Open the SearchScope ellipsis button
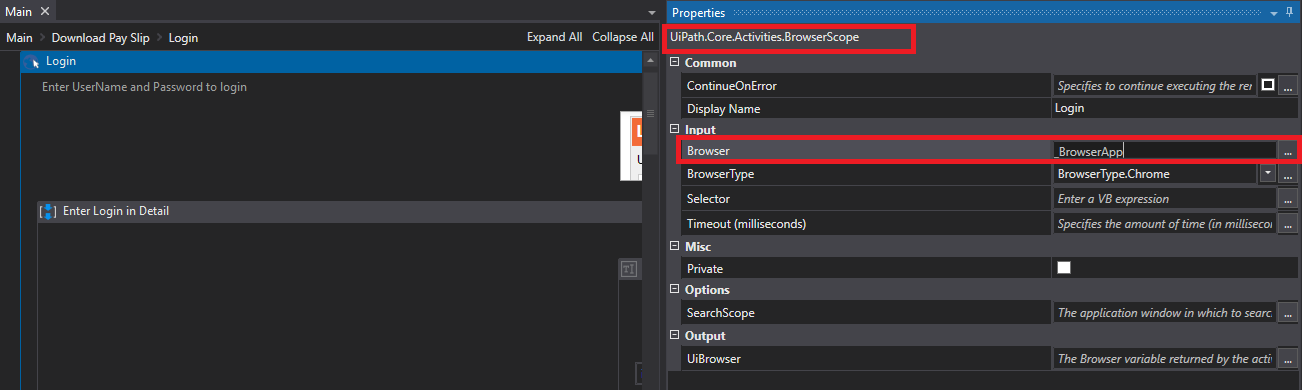The image size is (1302, 390). [1288, 313]
